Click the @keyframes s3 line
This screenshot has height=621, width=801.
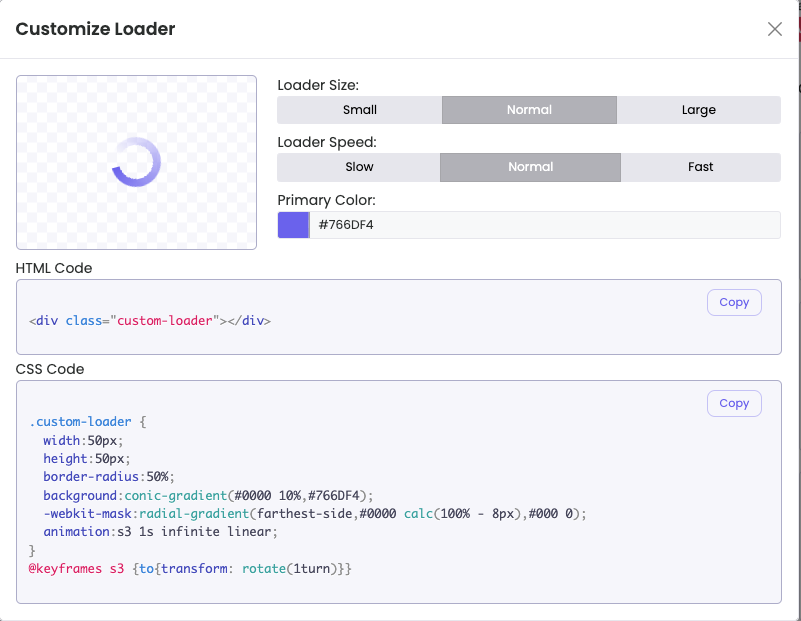[x=190, y=568]
